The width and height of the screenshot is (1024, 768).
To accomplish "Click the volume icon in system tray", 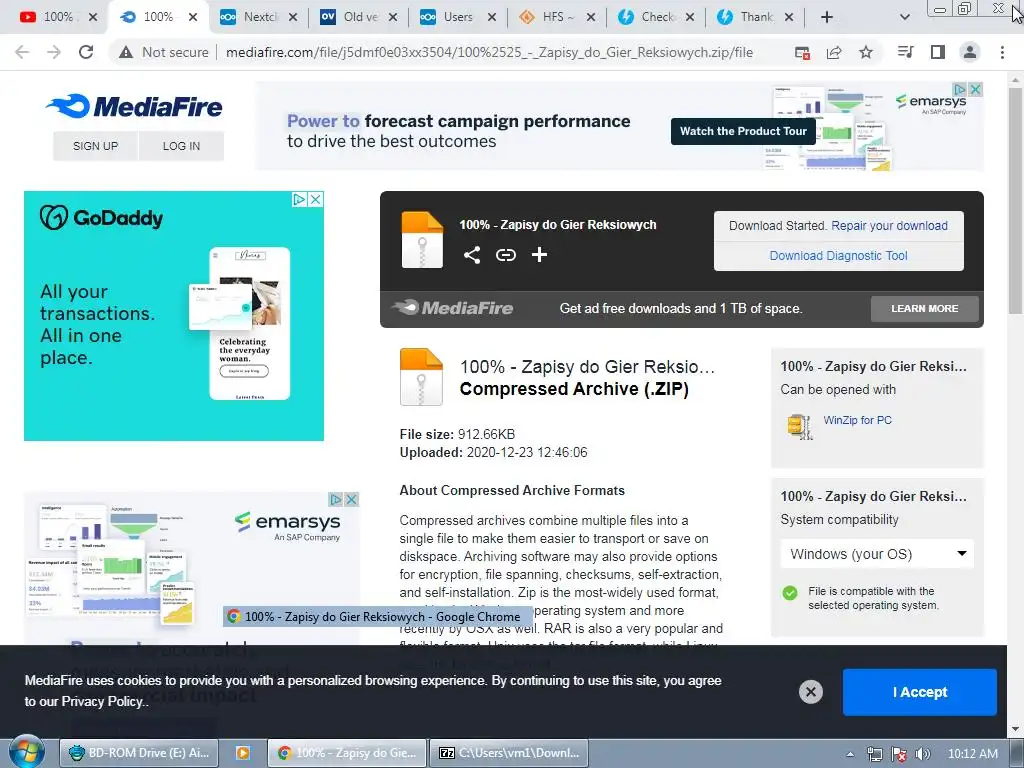I will (x=922, y=754).
